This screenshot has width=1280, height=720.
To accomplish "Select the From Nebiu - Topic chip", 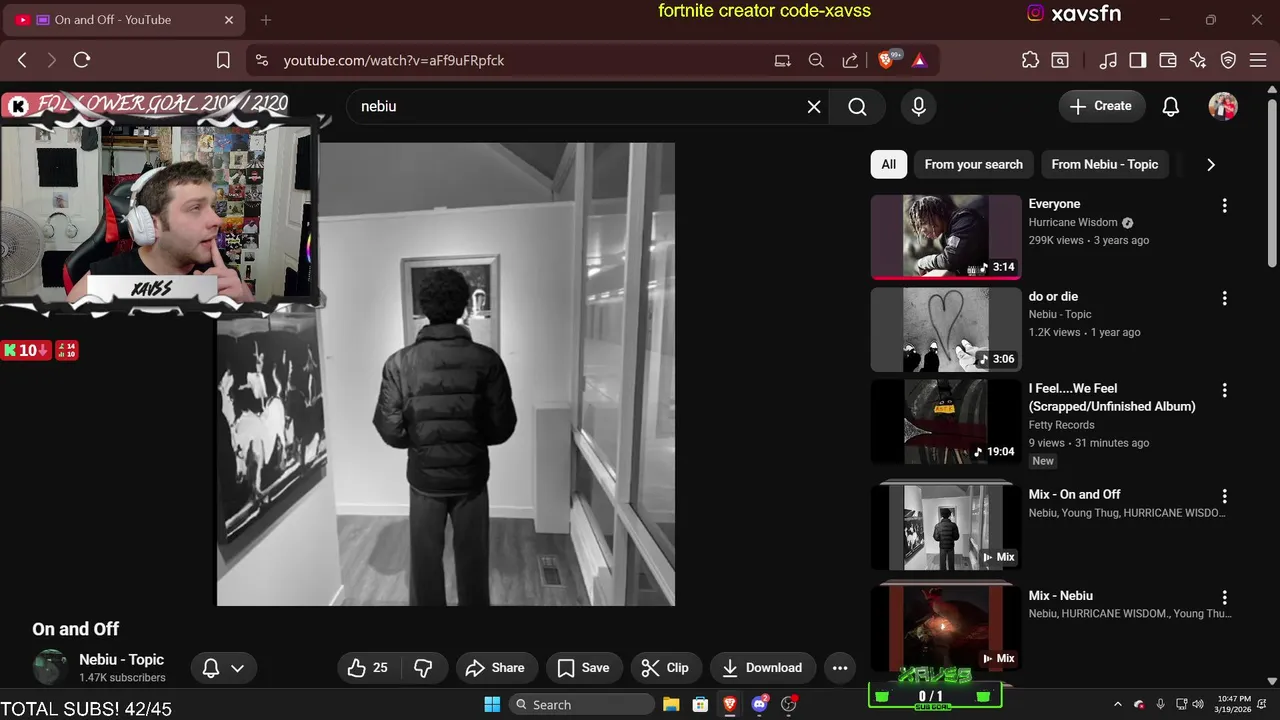I will 1104,164.
